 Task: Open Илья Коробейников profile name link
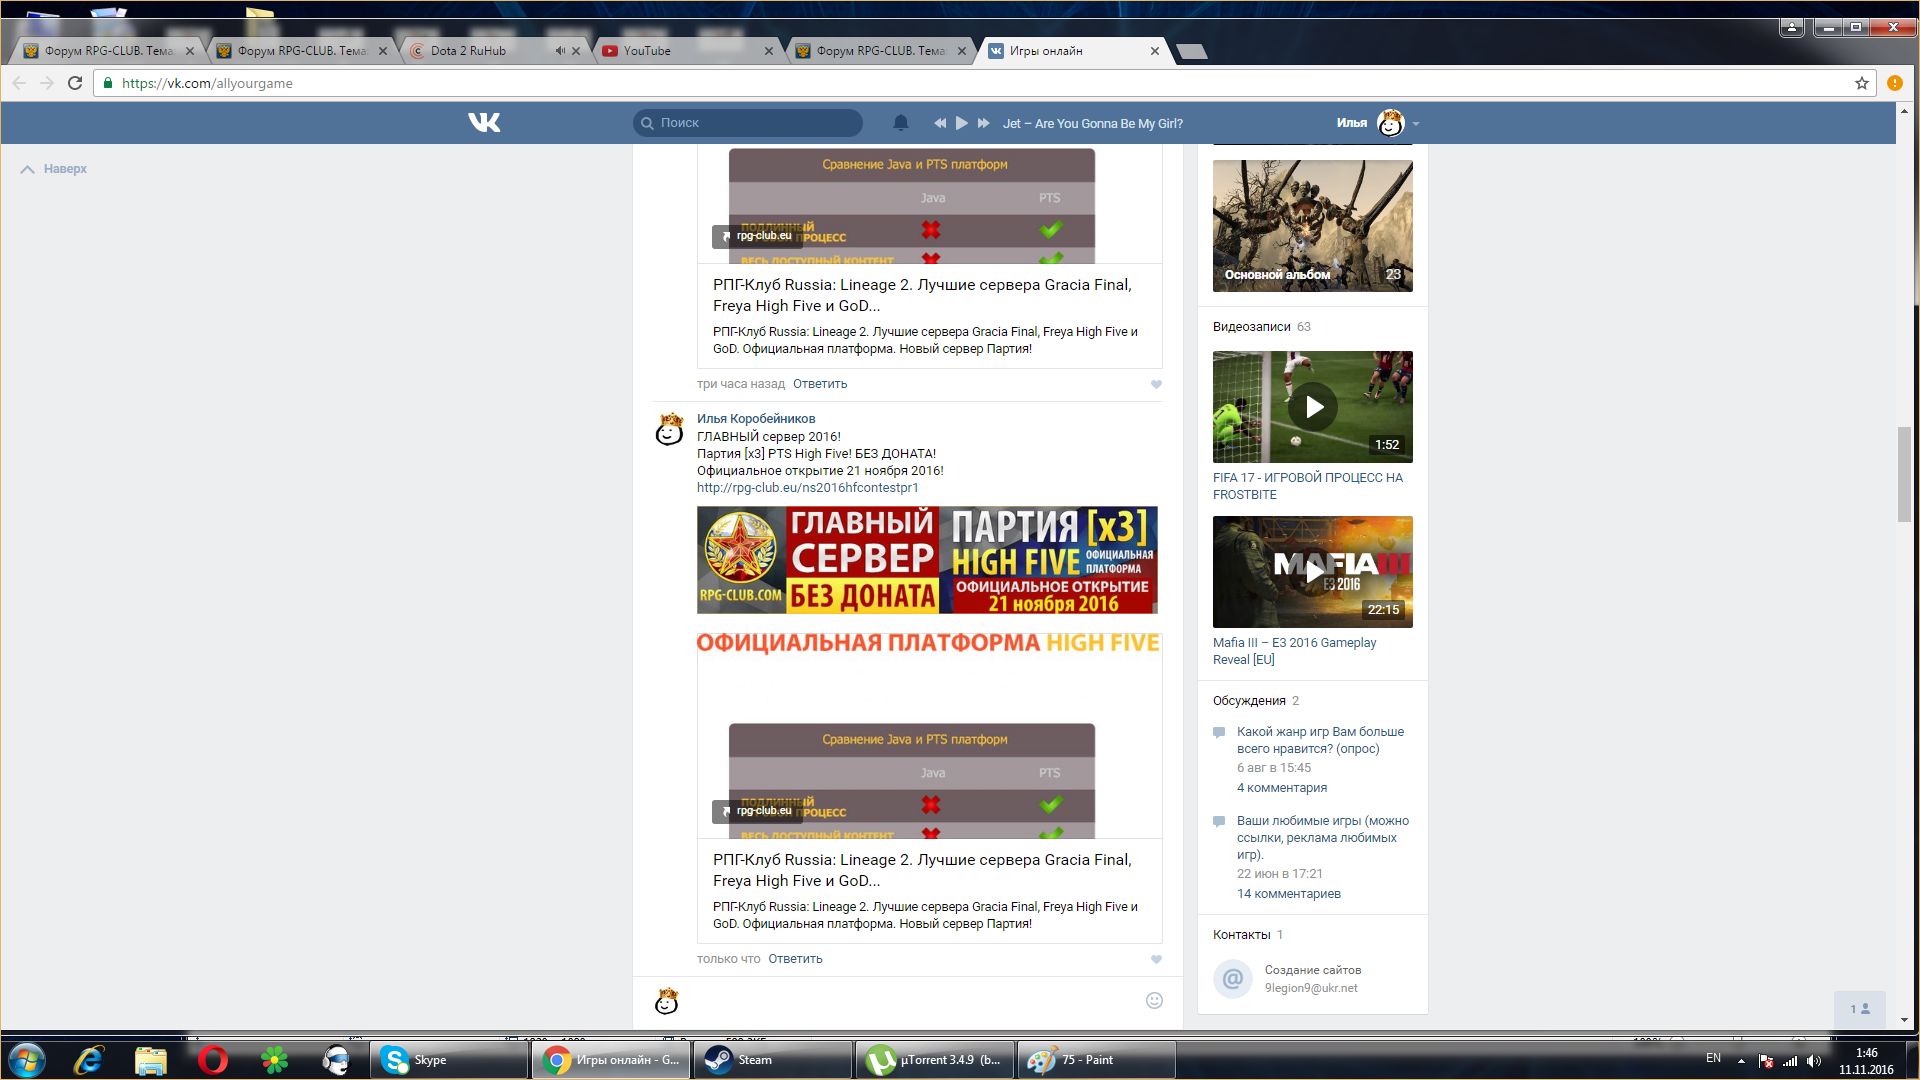[756, 419]
